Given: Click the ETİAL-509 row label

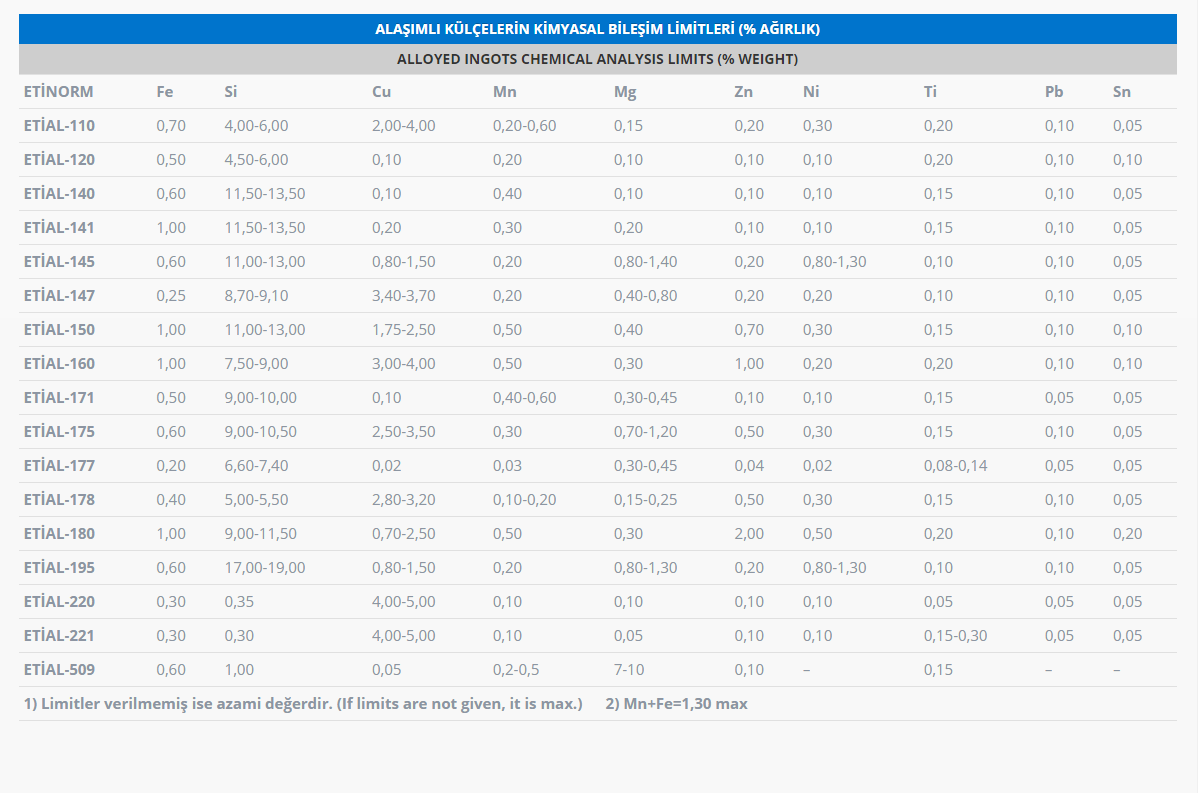Looking at the screenshot, I should 59,670.
